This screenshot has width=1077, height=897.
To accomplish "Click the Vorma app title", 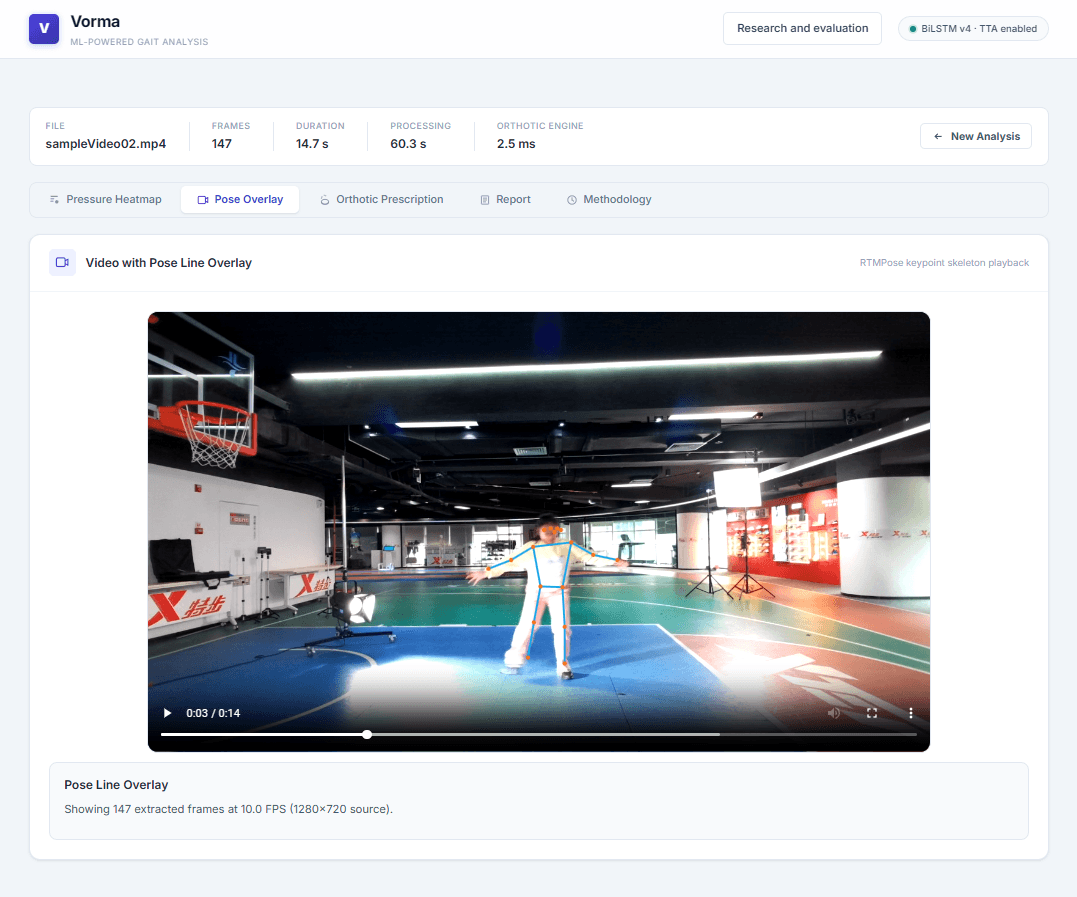I will (x=95, y=21).
